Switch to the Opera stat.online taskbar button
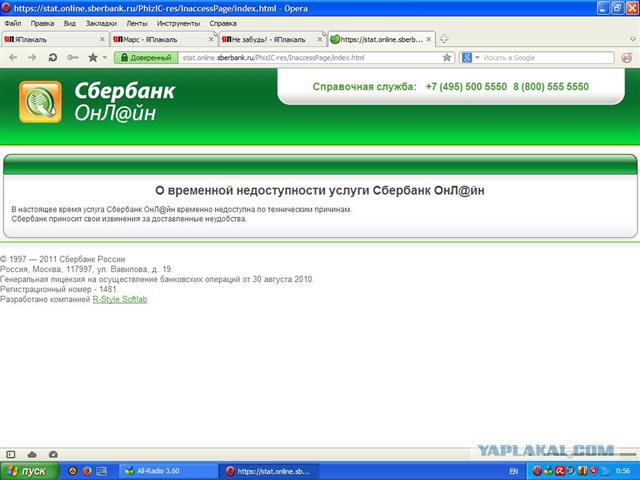 coord(269,471)
